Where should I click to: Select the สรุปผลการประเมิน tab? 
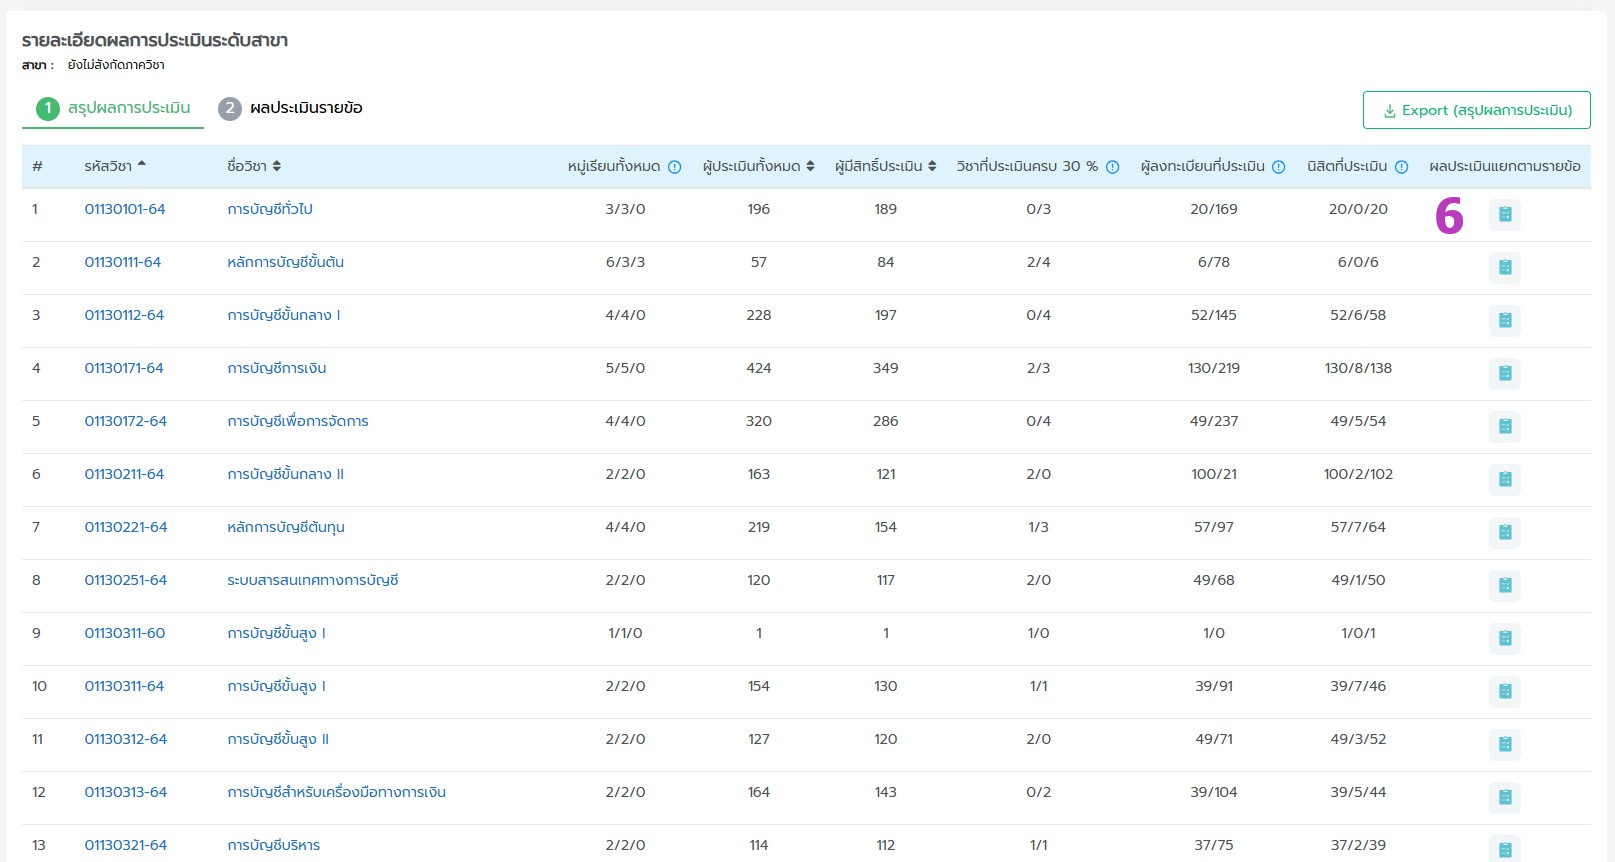[114, 108]
